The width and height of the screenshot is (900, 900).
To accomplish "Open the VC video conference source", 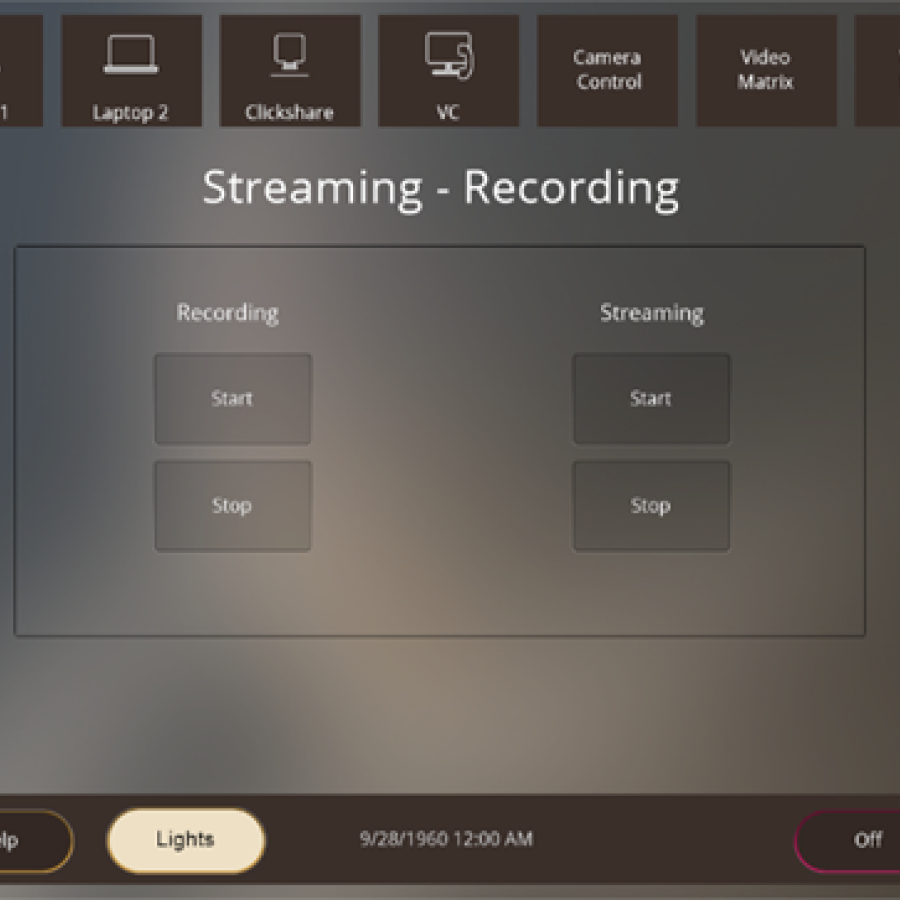I will point(448,71).
